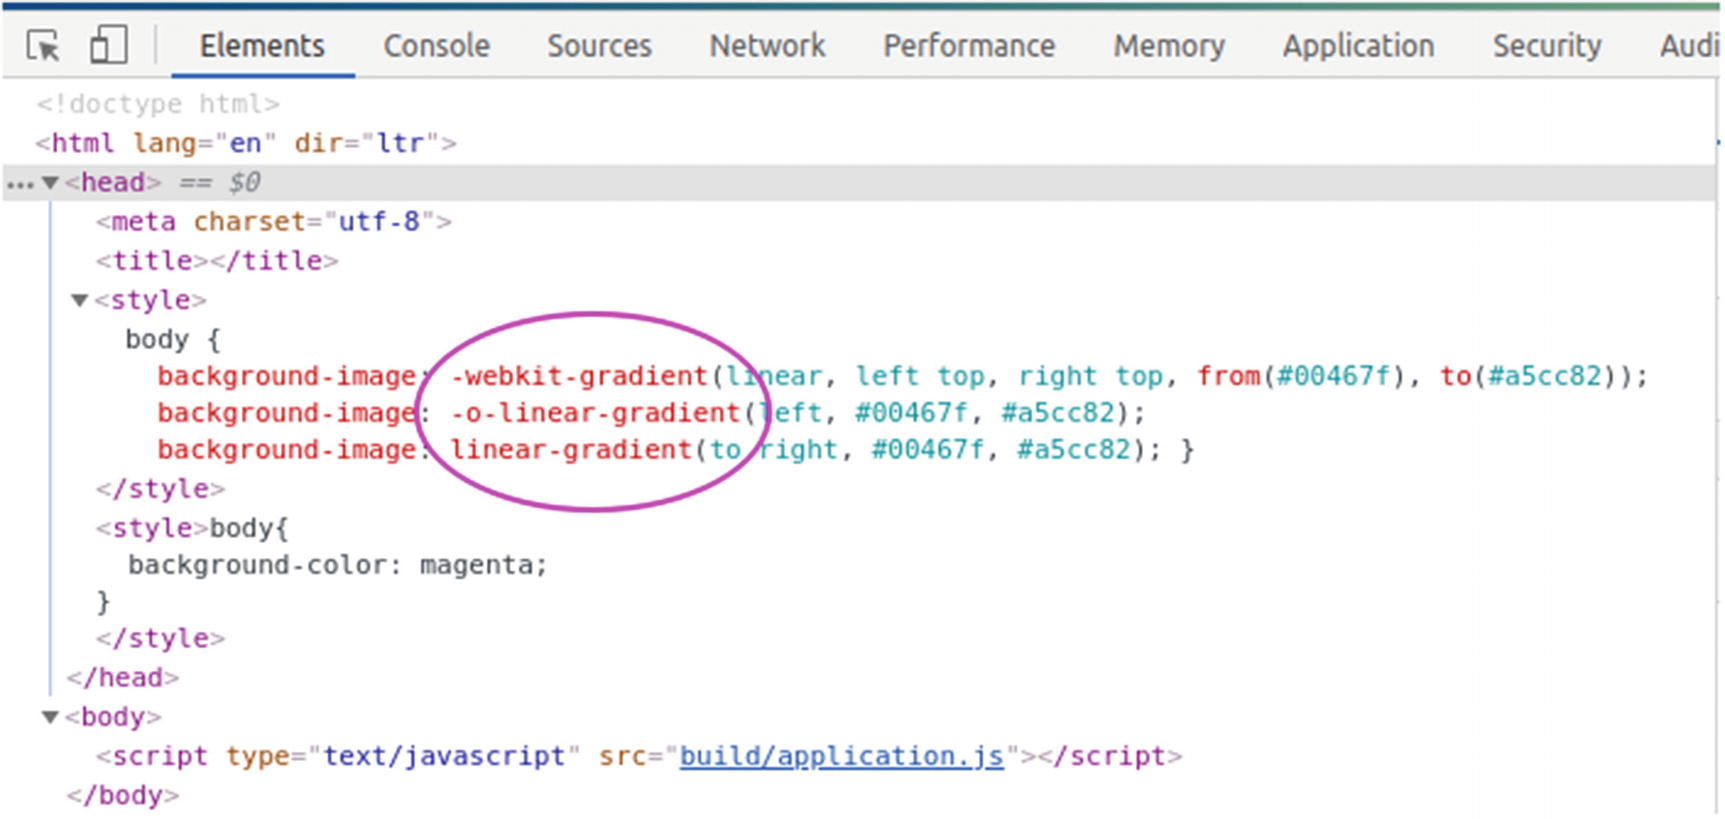
Task: Activate the inspect element picker icon
Action: tap(43, 46)
